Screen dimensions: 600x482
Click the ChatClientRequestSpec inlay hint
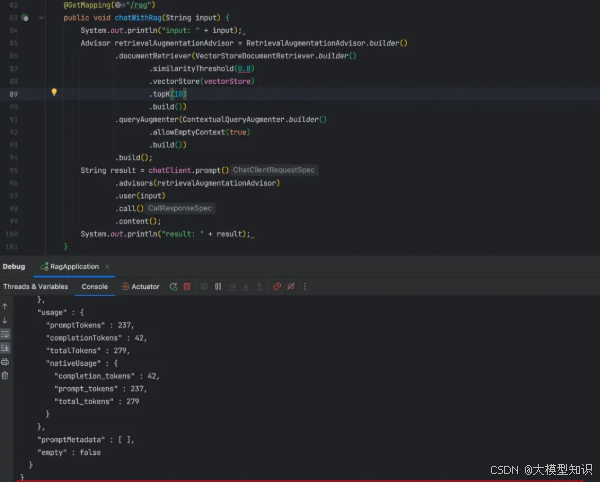(274, 170)
